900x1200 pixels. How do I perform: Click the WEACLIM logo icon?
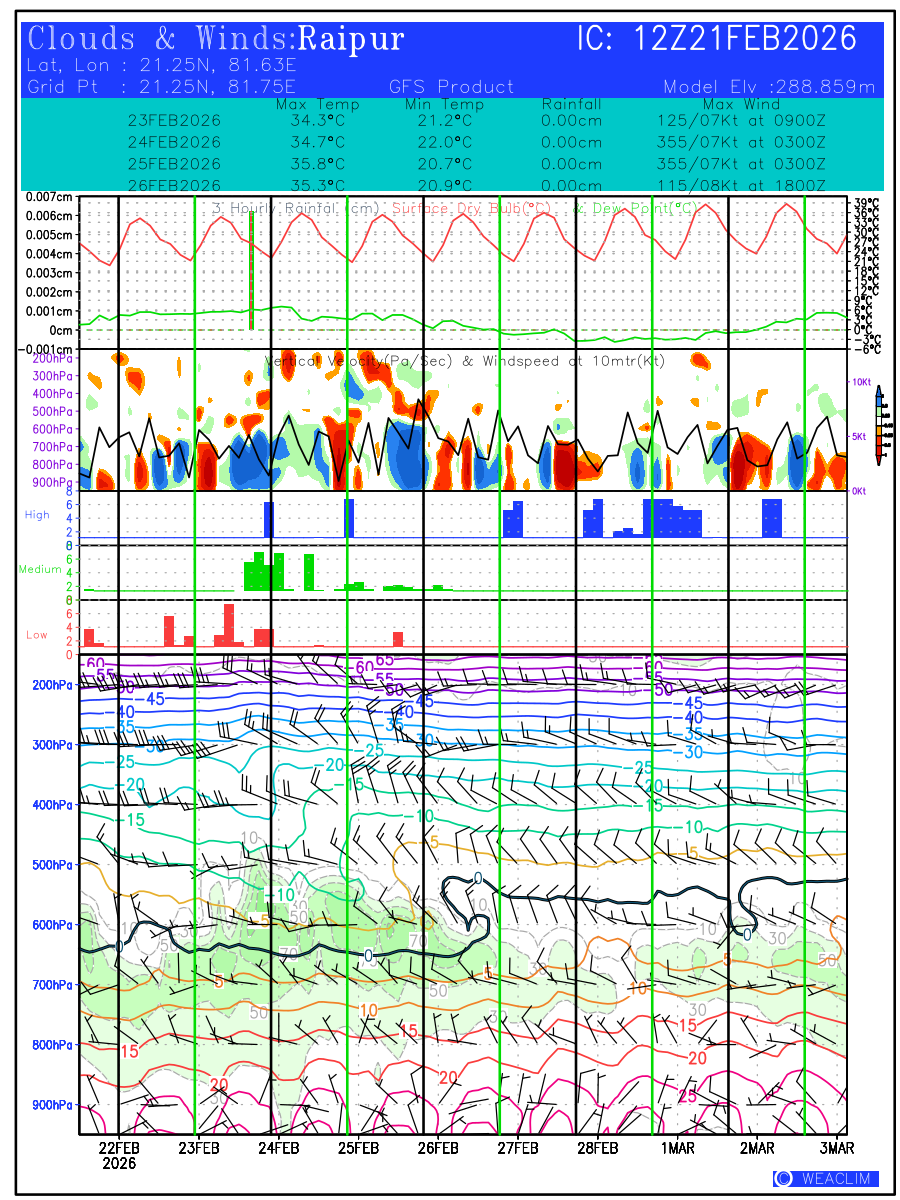pyautogui.click(x=783, y=1179)
